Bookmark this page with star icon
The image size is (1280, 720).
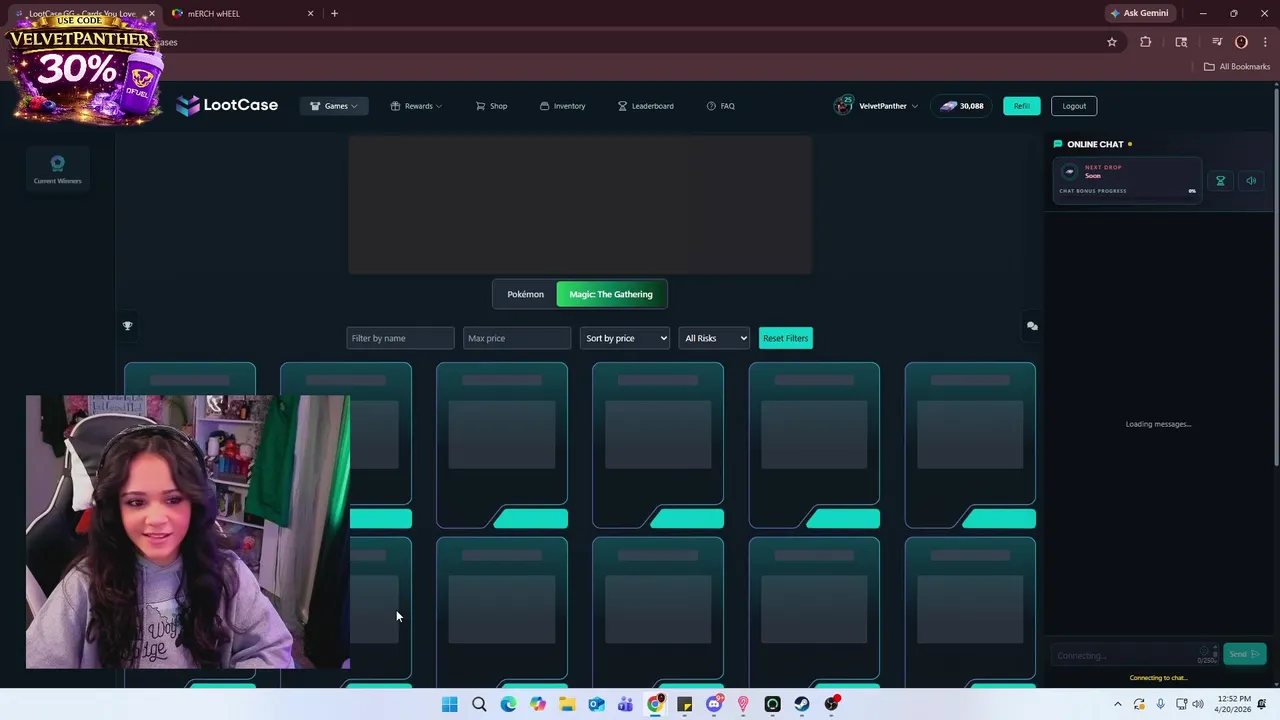click(1111, 42)
